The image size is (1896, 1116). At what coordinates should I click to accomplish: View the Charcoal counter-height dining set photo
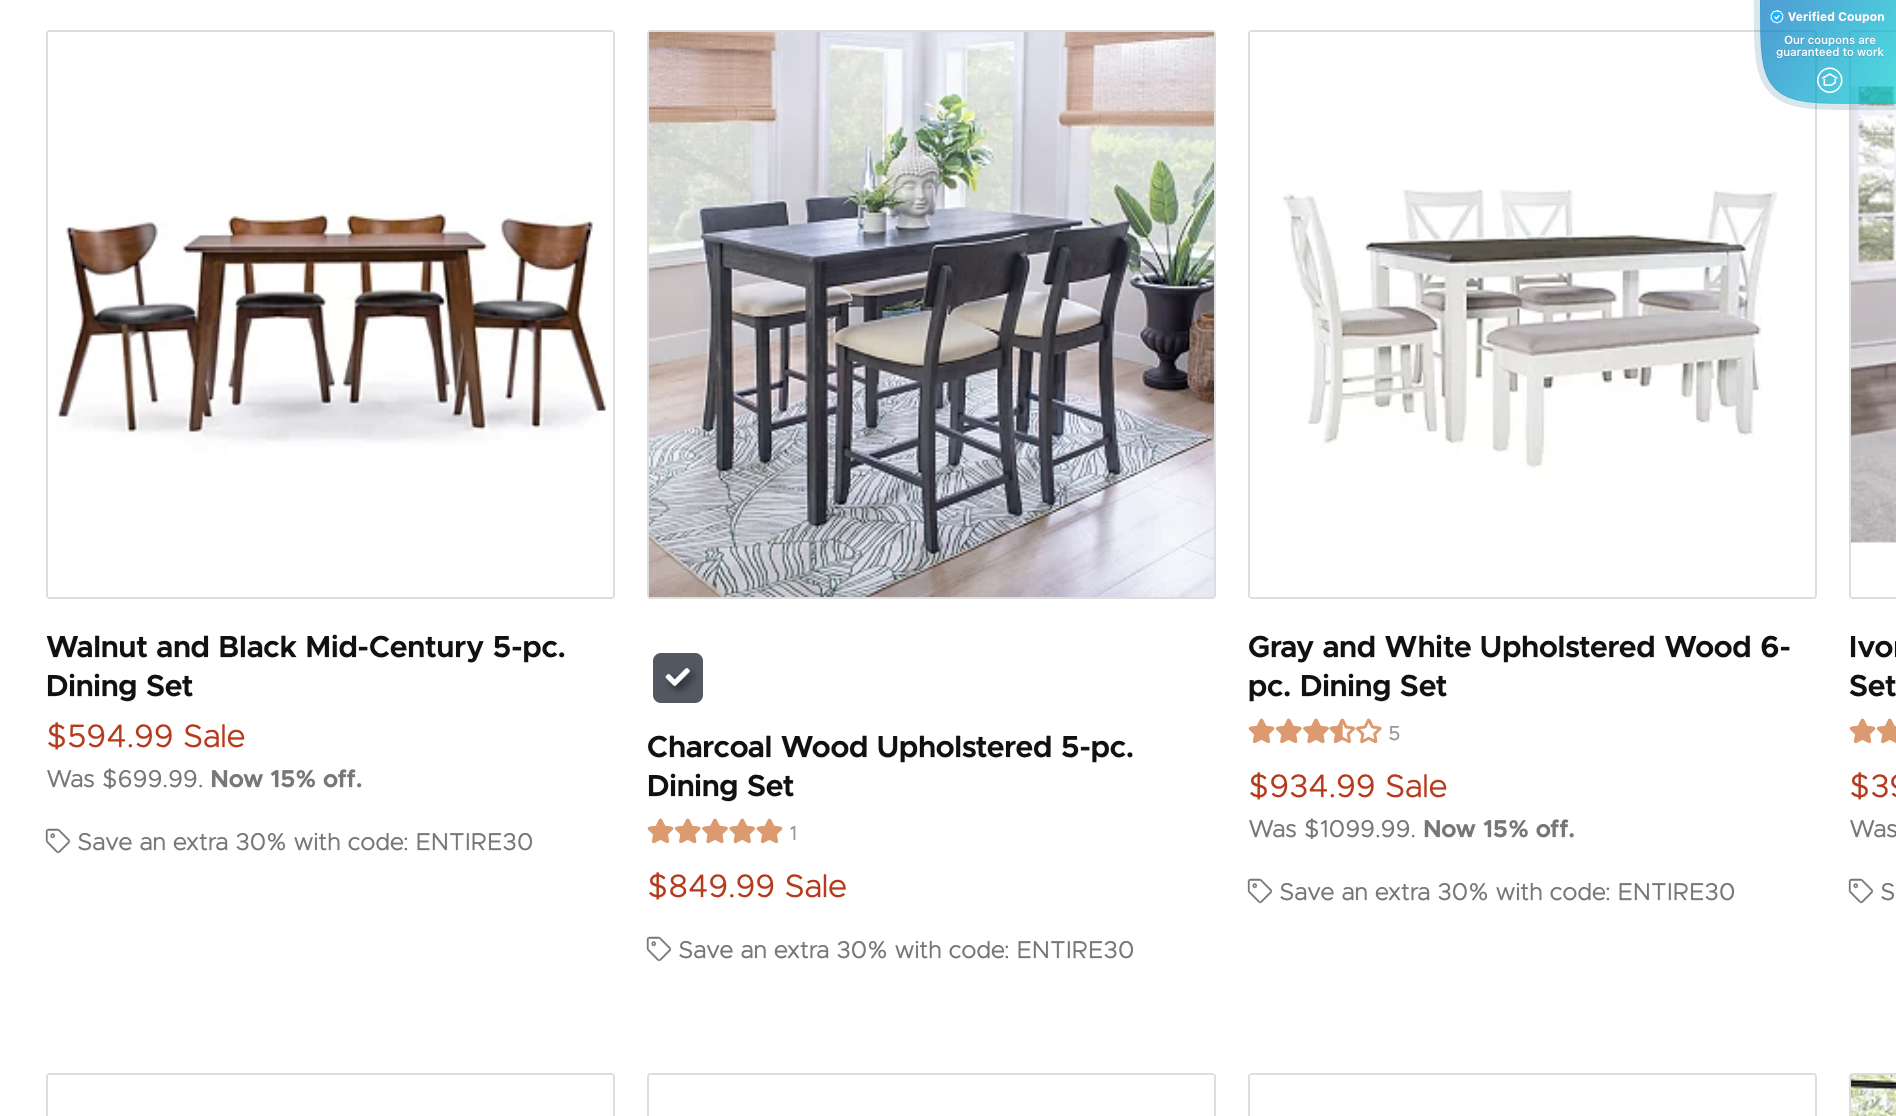click(x=931, y=314)
